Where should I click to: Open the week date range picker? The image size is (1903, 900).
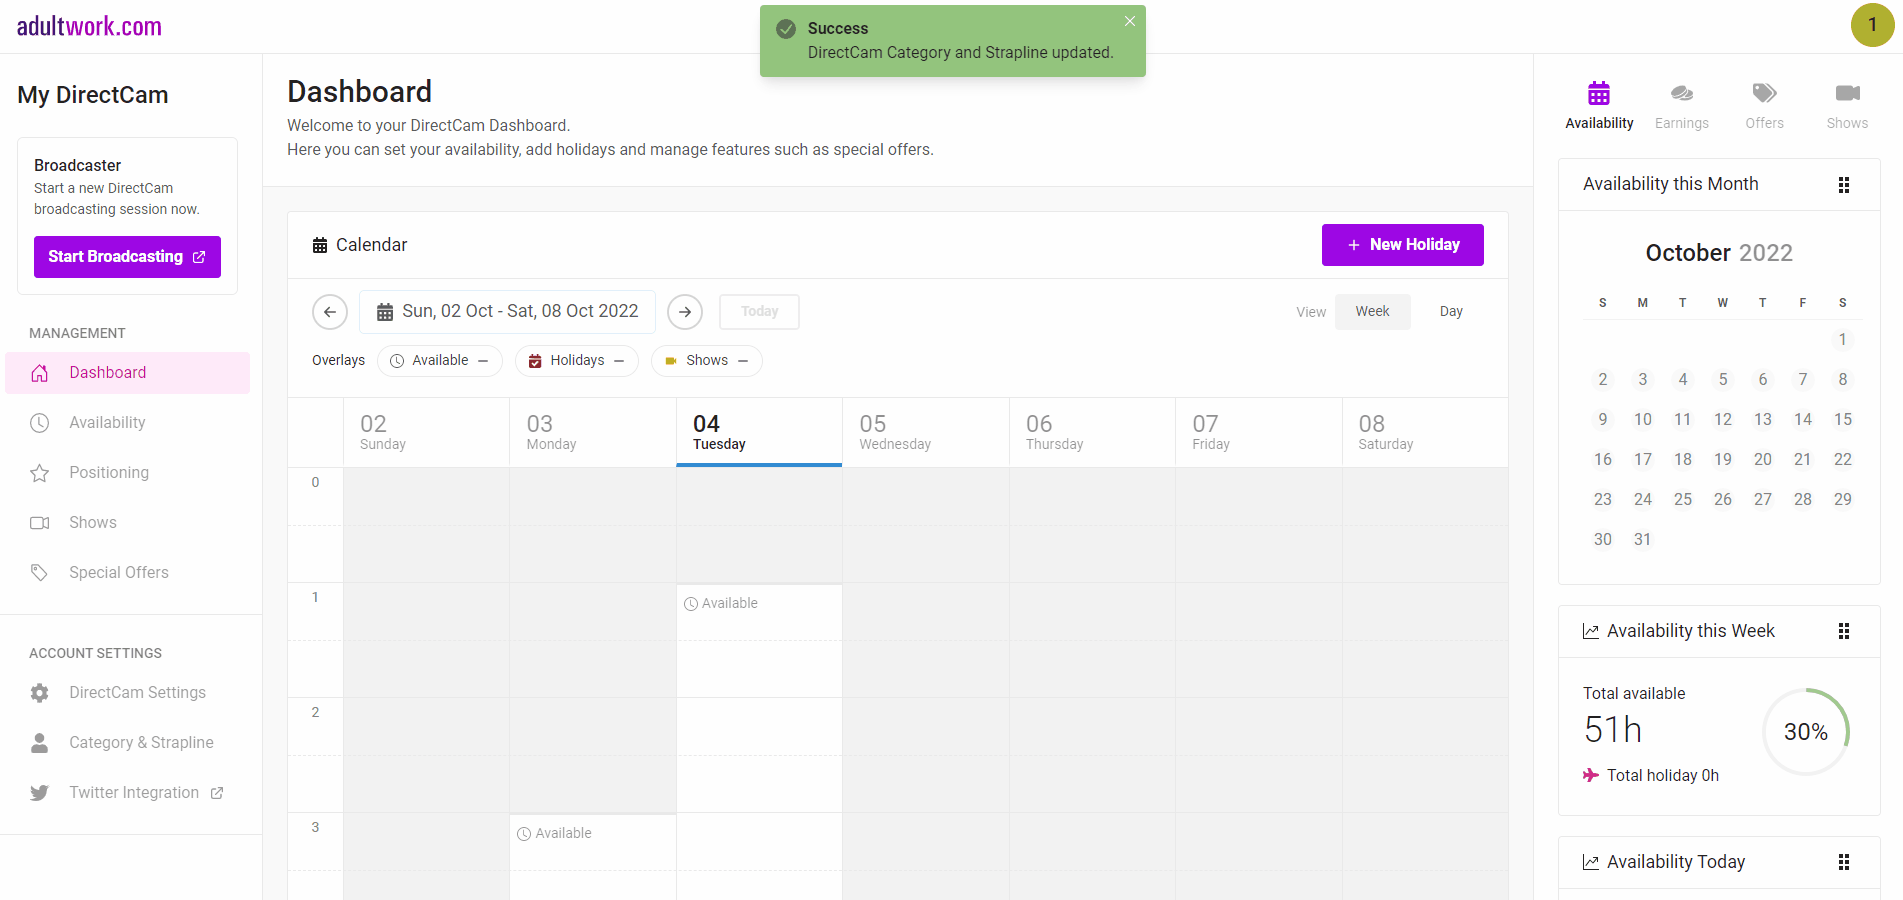click(507, 312)
